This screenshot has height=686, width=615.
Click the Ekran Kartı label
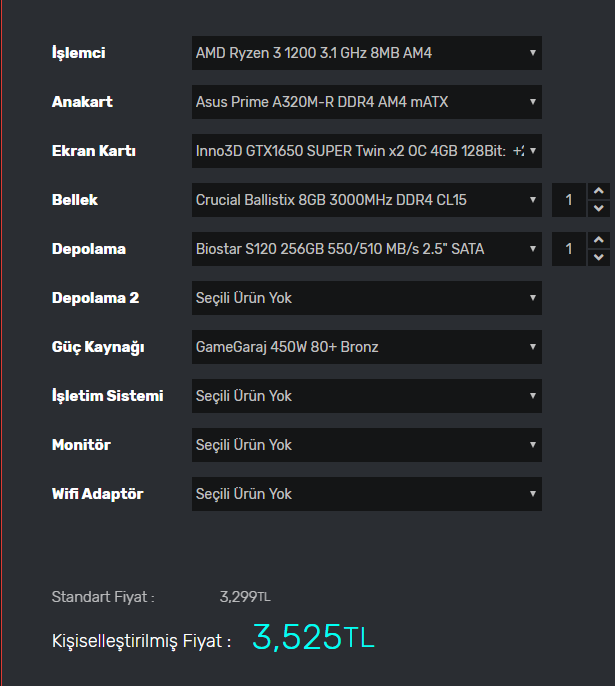[x=94, y=151]
